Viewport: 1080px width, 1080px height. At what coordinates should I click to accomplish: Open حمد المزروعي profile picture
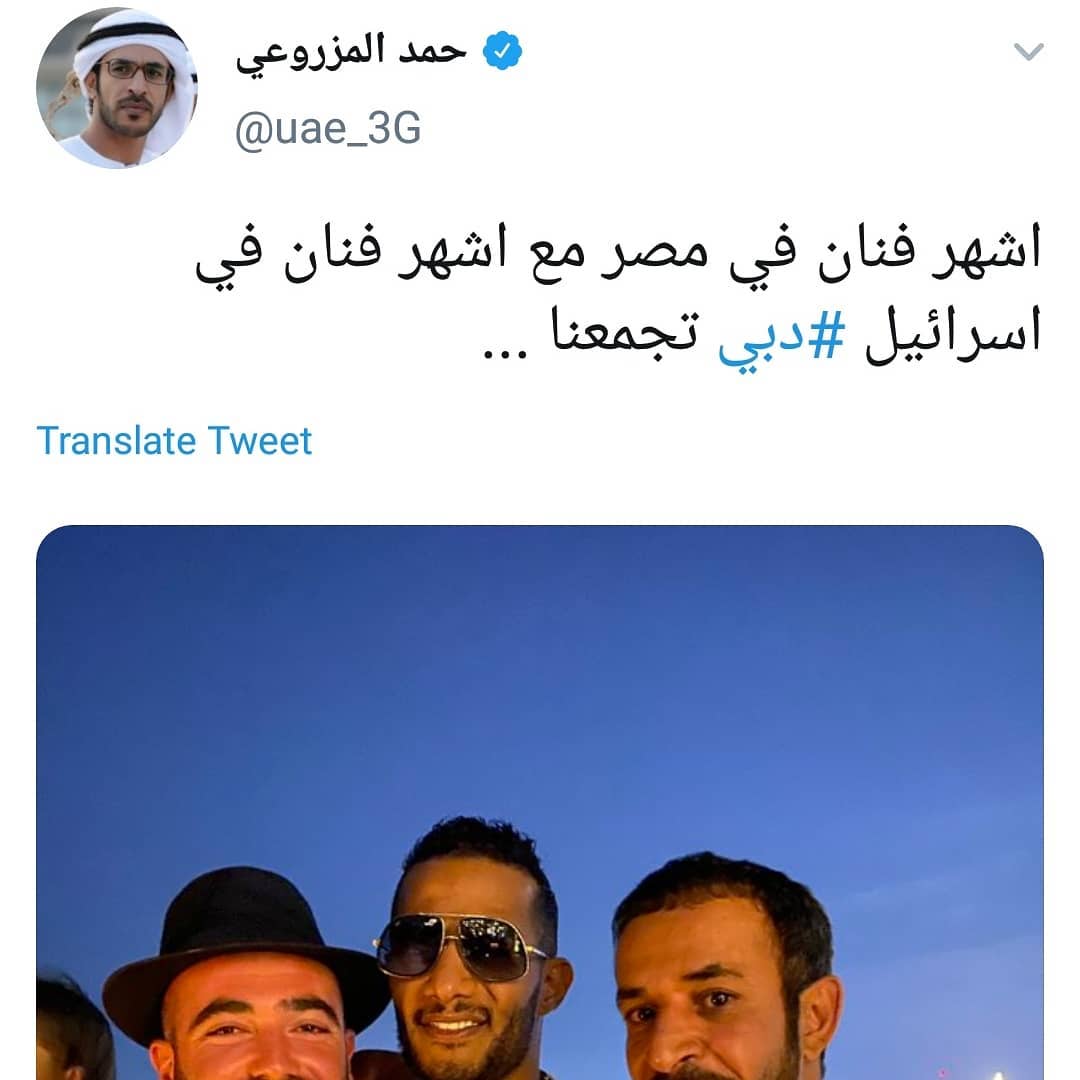click(x=117, y=88)
